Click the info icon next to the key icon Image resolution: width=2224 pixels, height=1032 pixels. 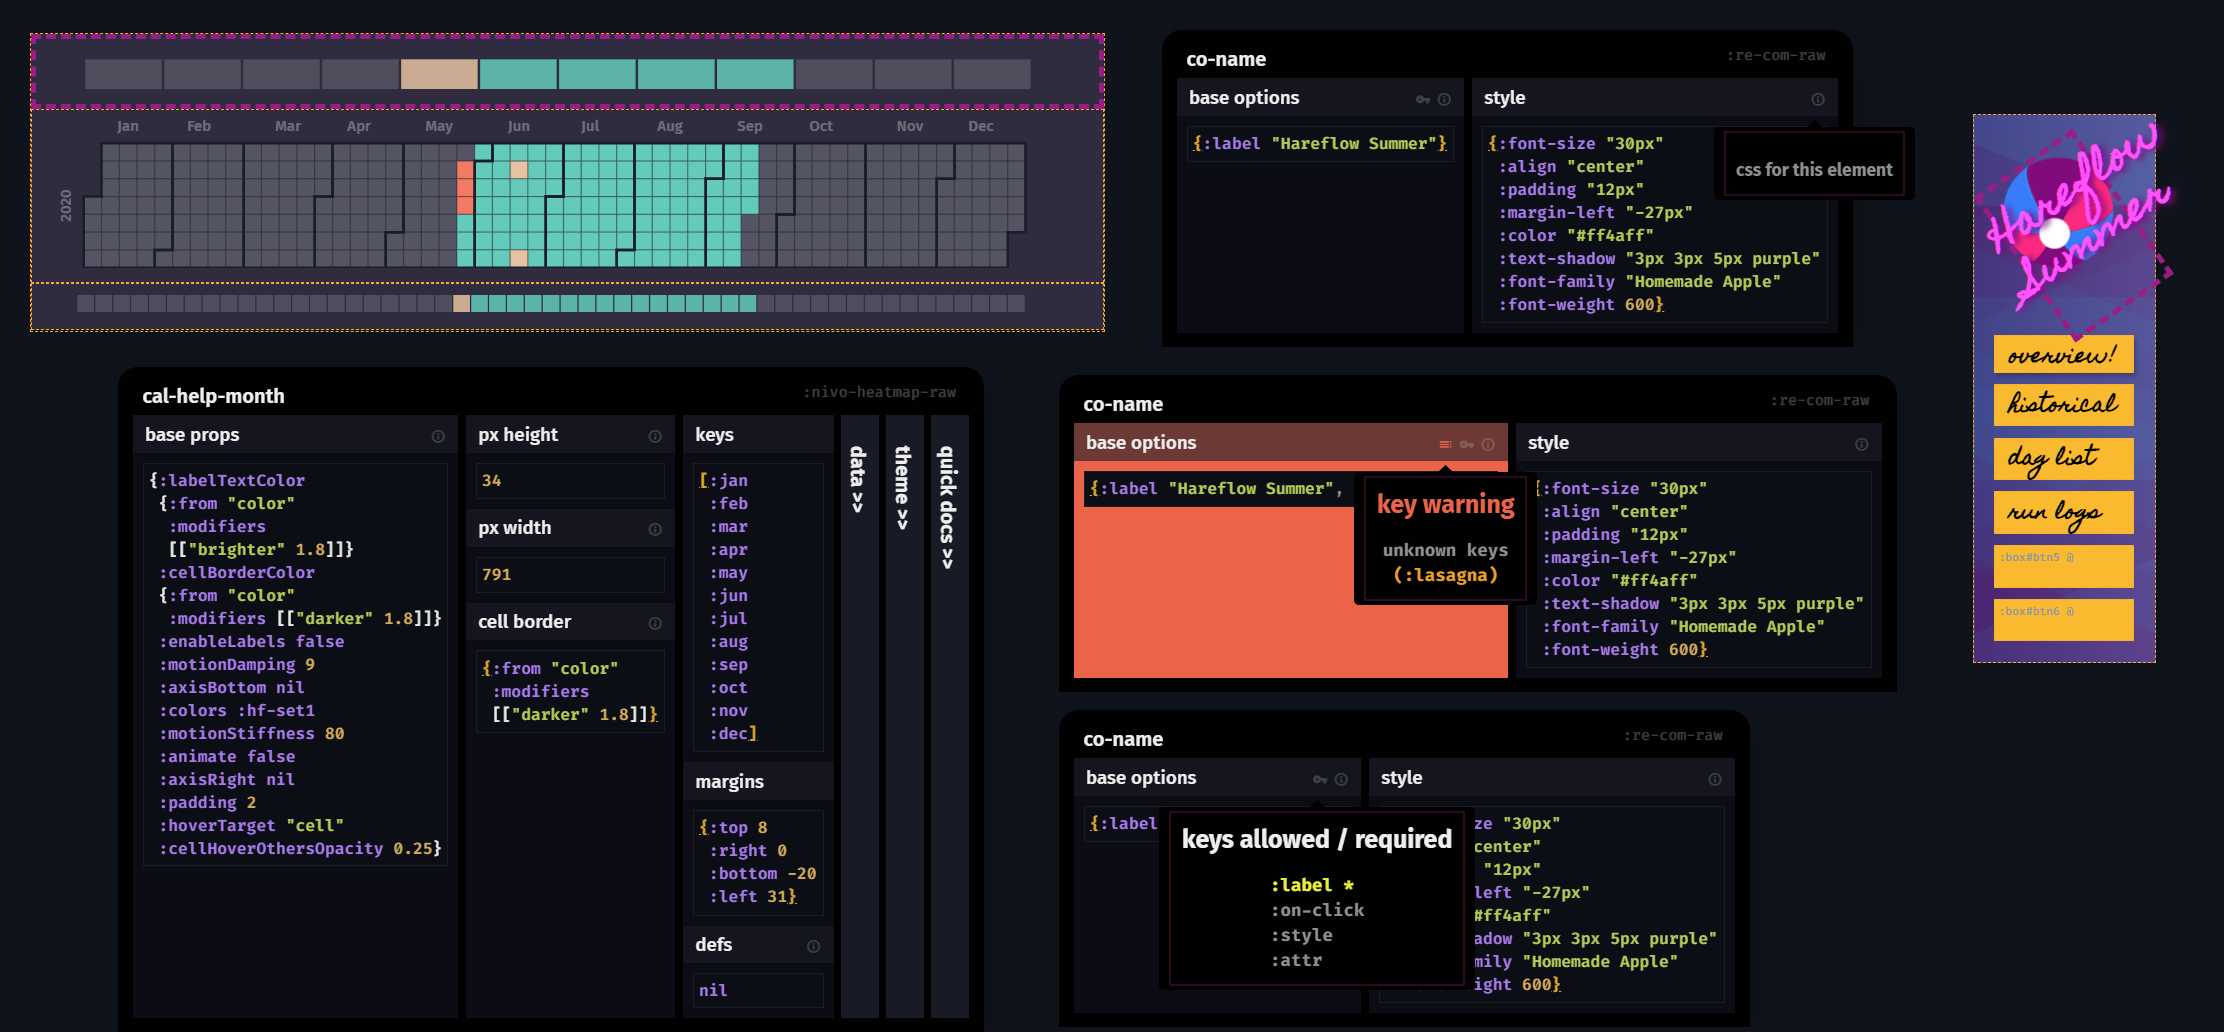pos(1446,99)
